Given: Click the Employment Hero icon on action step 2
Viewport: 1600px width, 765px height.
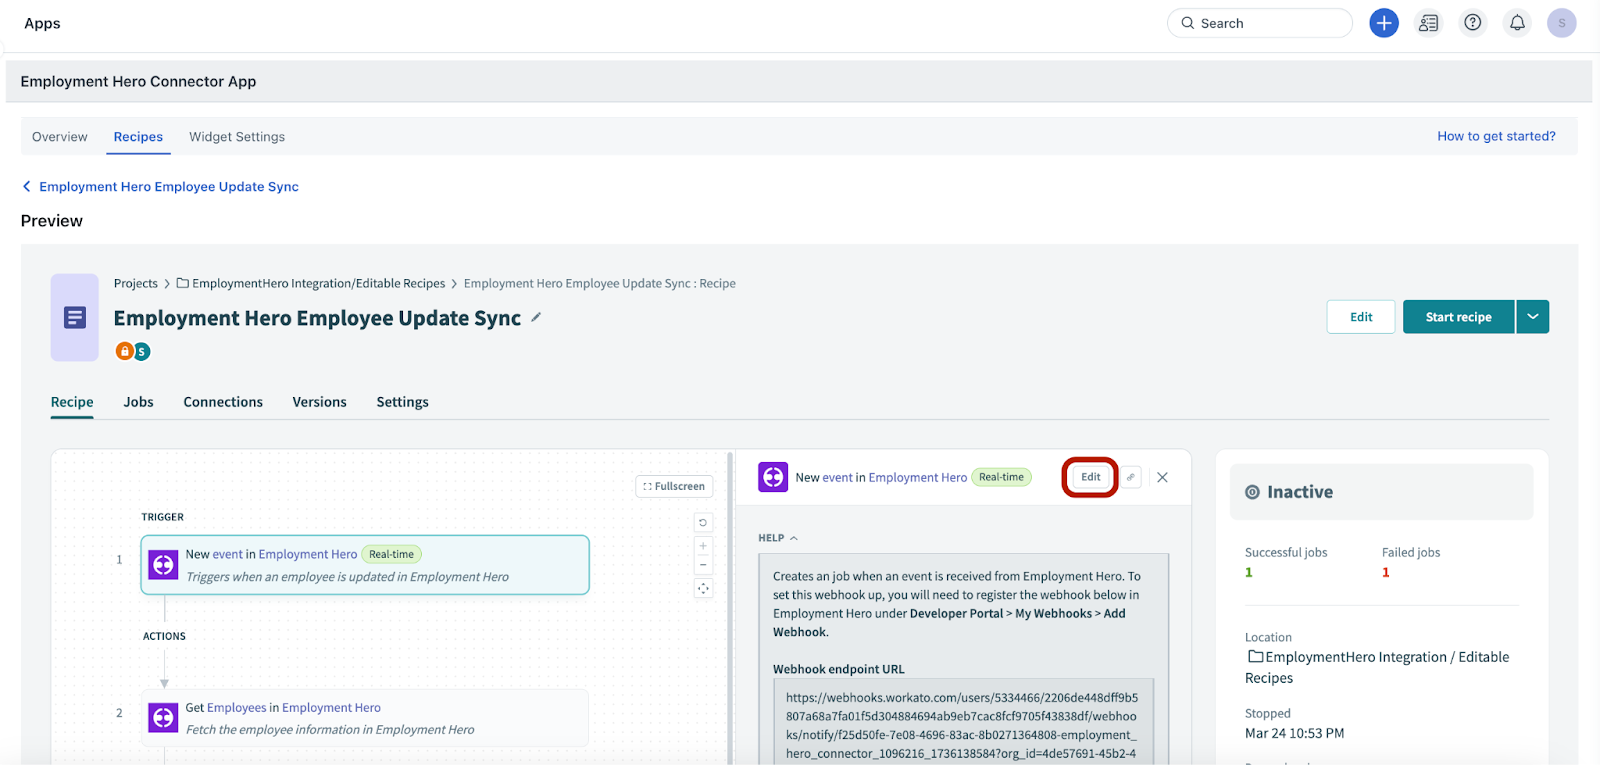Looking at the screenshot, I should click(163, 718).
